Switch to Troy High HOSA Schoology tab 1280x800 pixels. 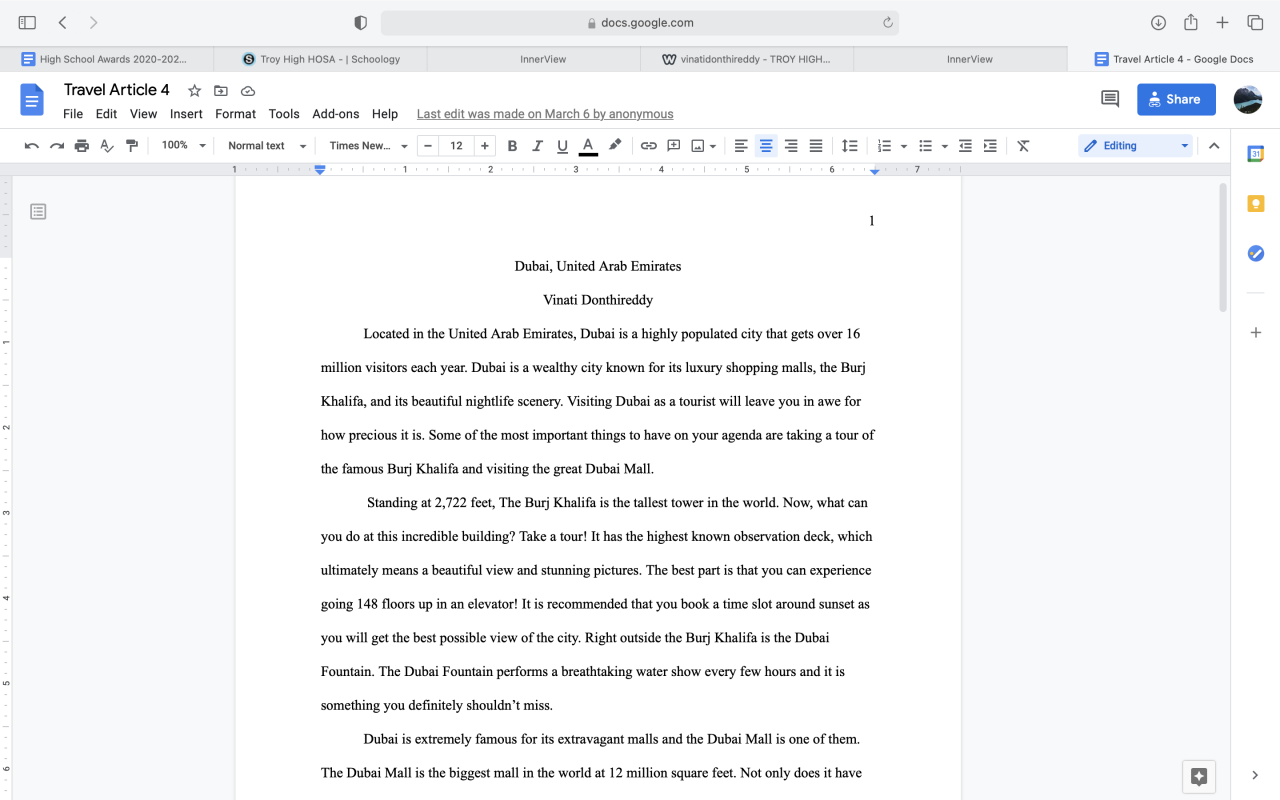click(x=320, y=59)
